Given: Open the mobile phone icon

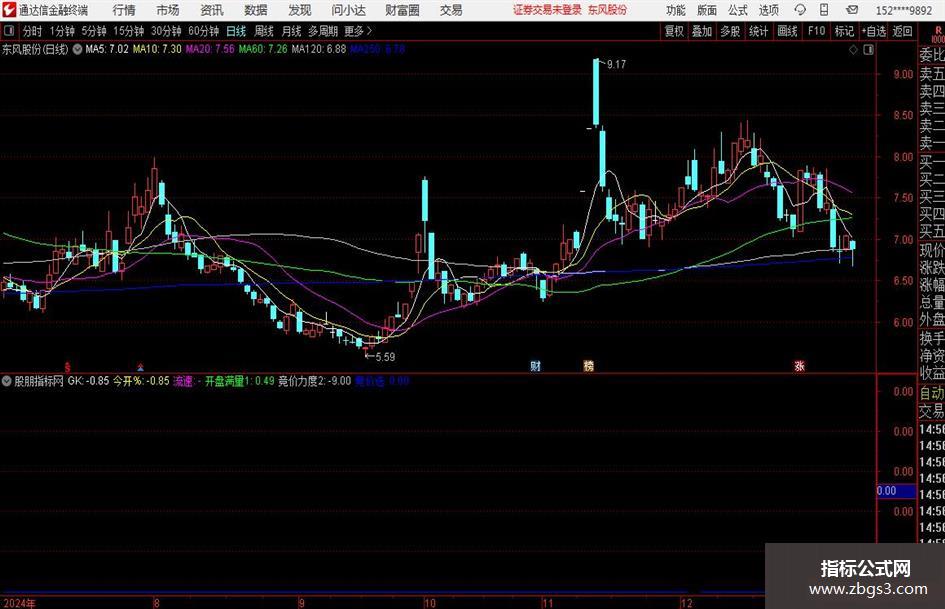Looking at the screenshot, I should (x=824, y=10).
